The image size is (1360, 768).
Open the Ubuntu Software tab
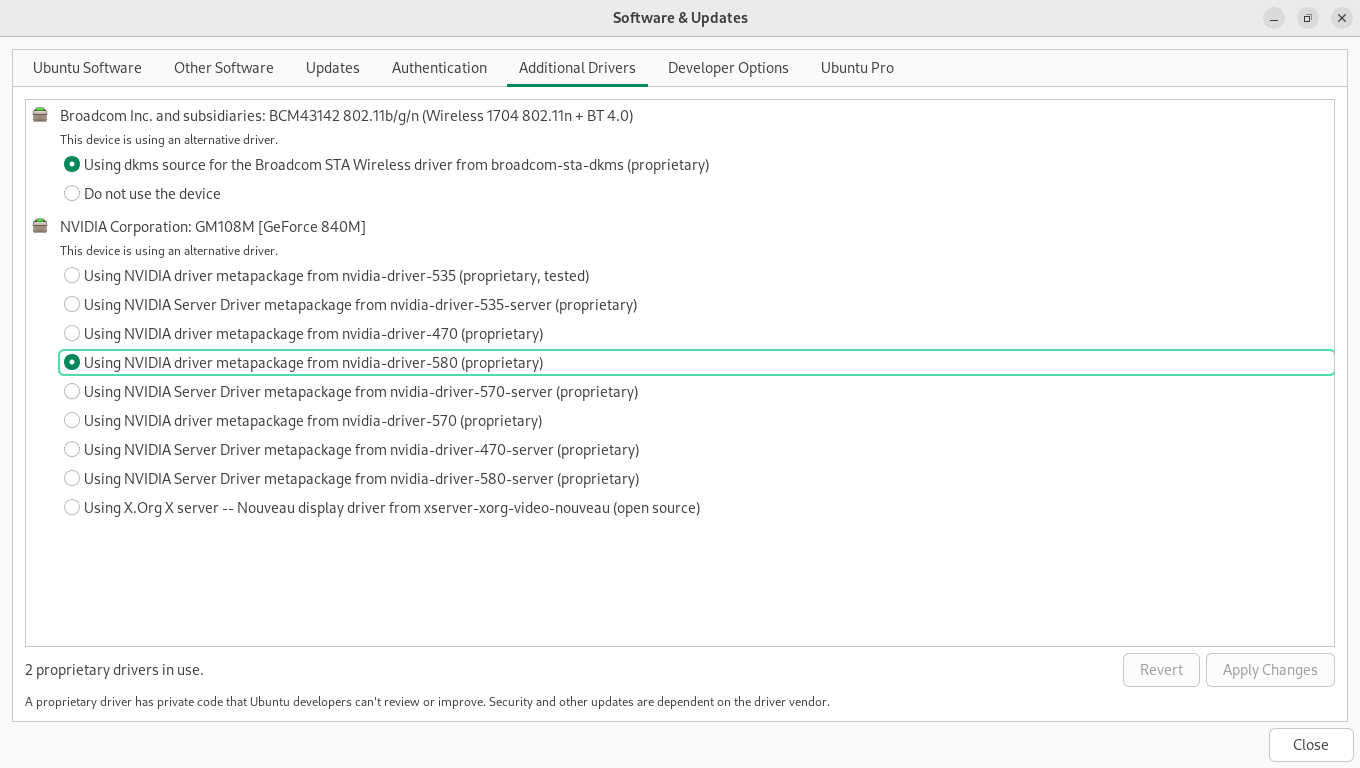[87, 68]
